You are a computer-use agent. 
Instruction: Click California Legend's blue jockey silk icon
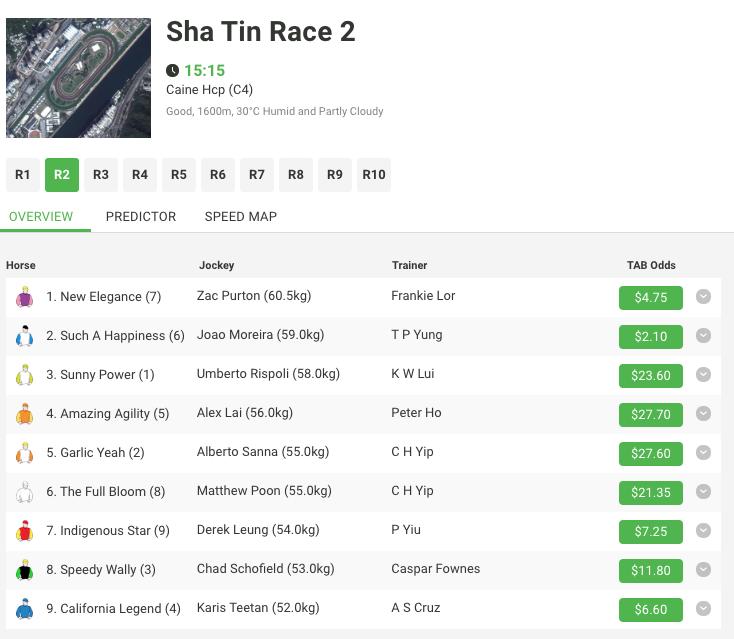[25, 609]
